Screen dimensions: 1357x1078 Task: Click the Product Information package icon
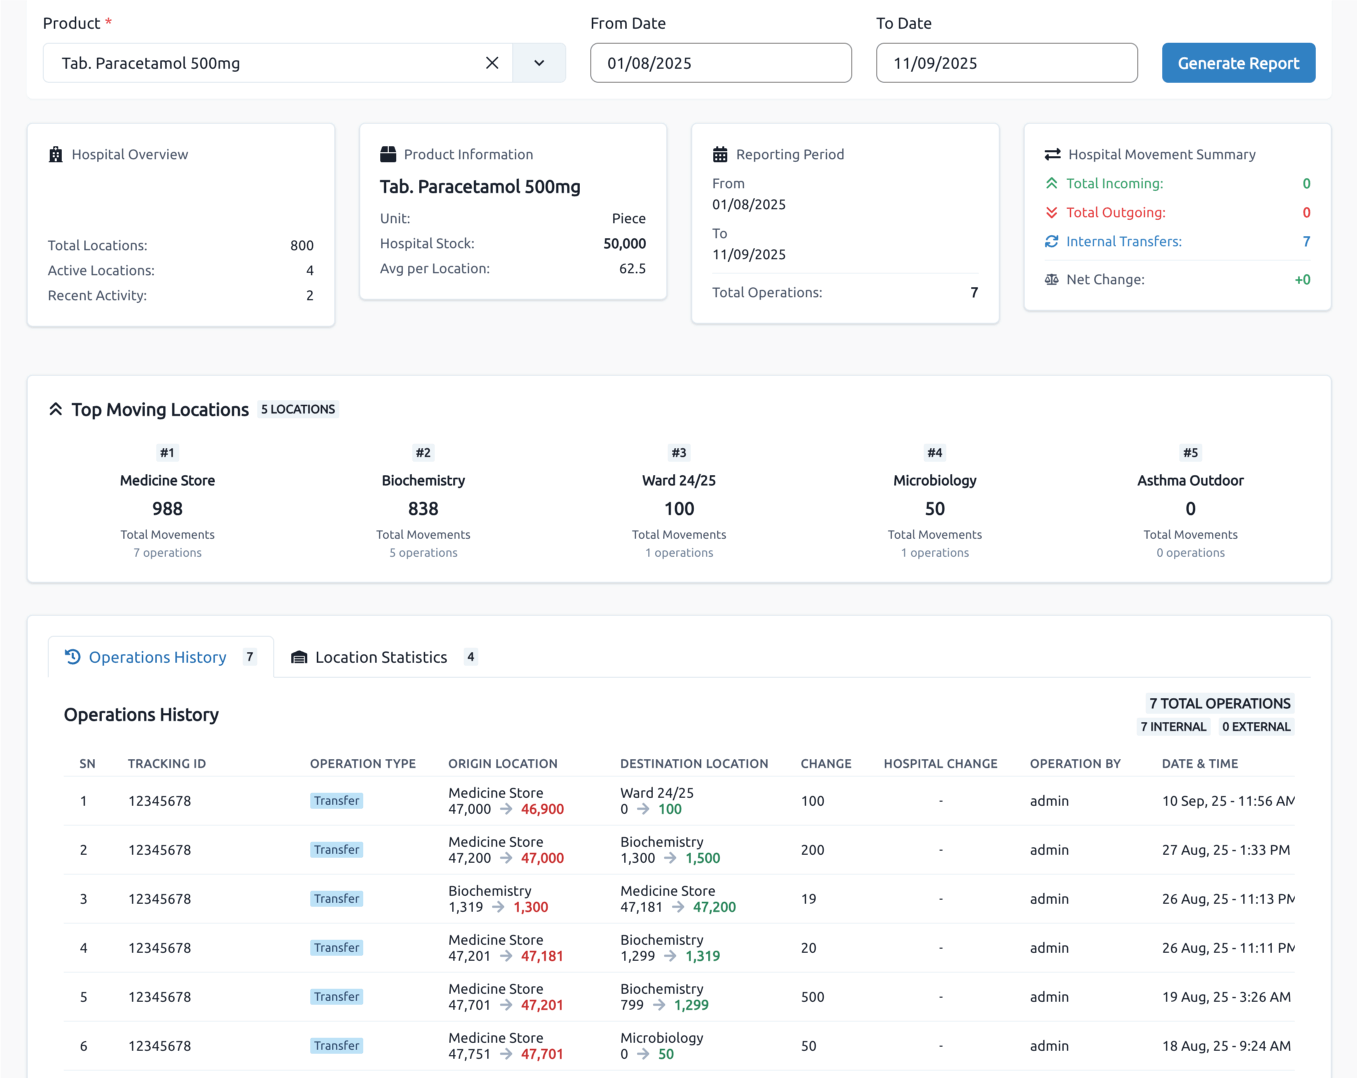tap(387, 153)
